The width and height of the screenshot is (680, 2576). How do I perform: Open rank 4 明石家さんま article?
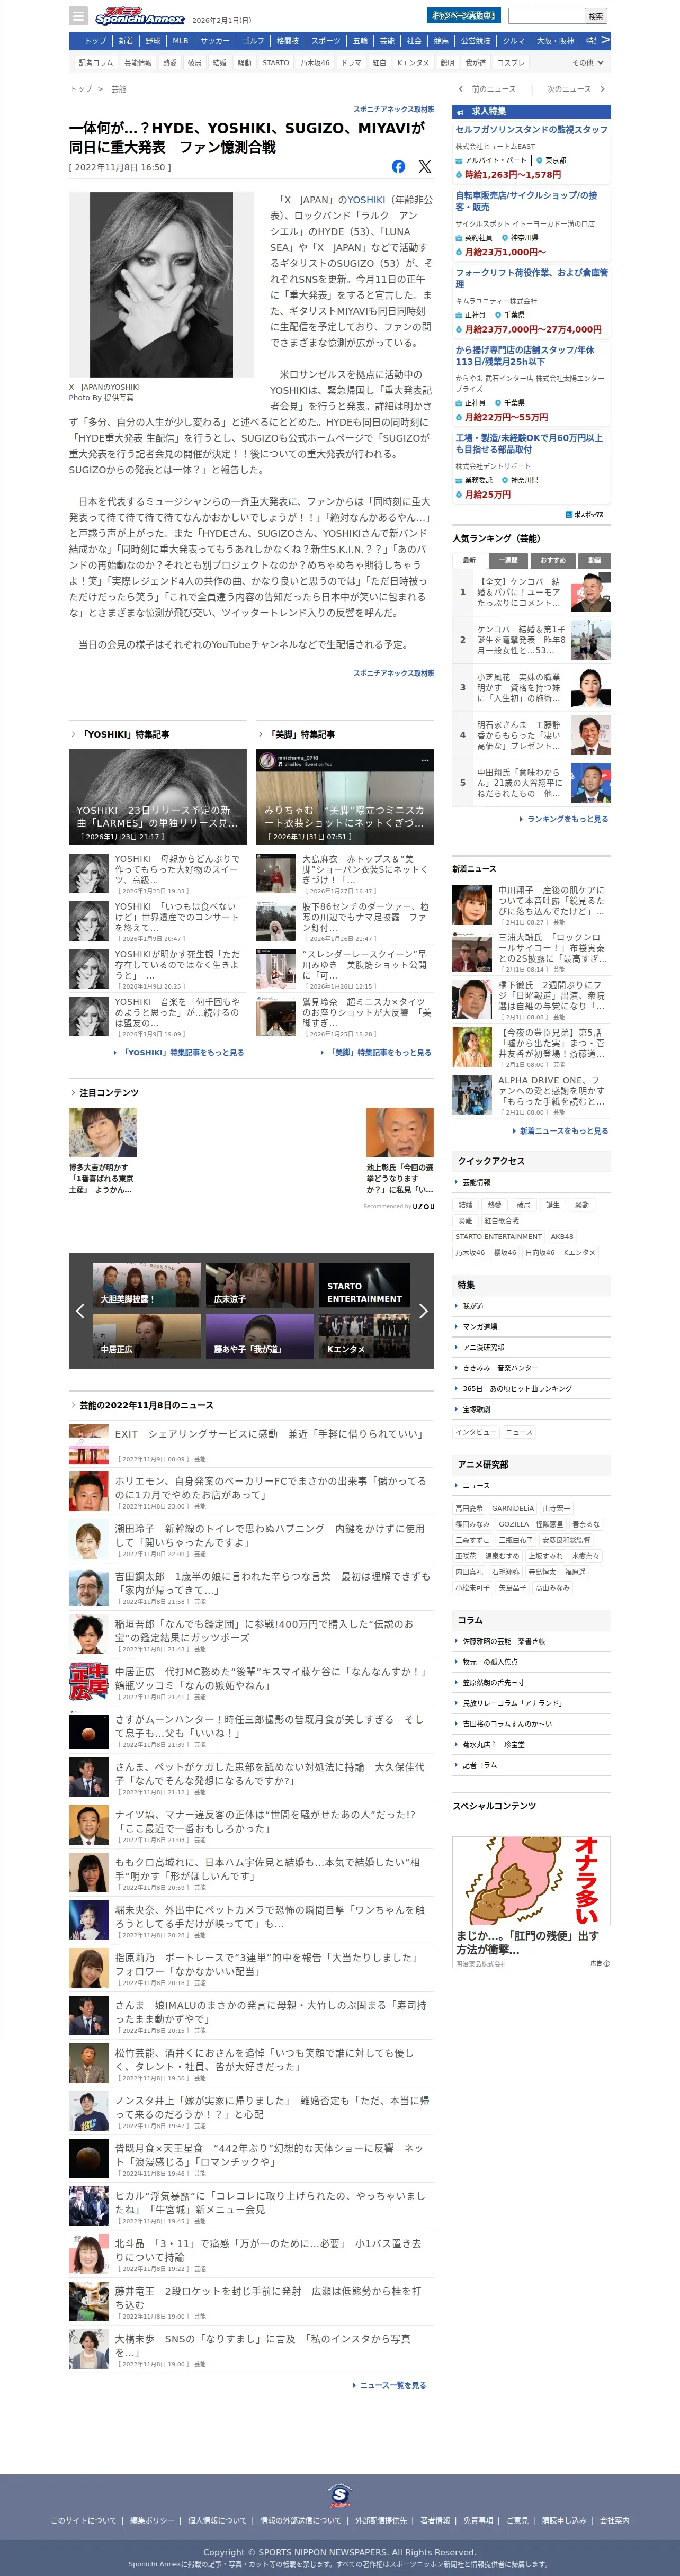[531, 736]
